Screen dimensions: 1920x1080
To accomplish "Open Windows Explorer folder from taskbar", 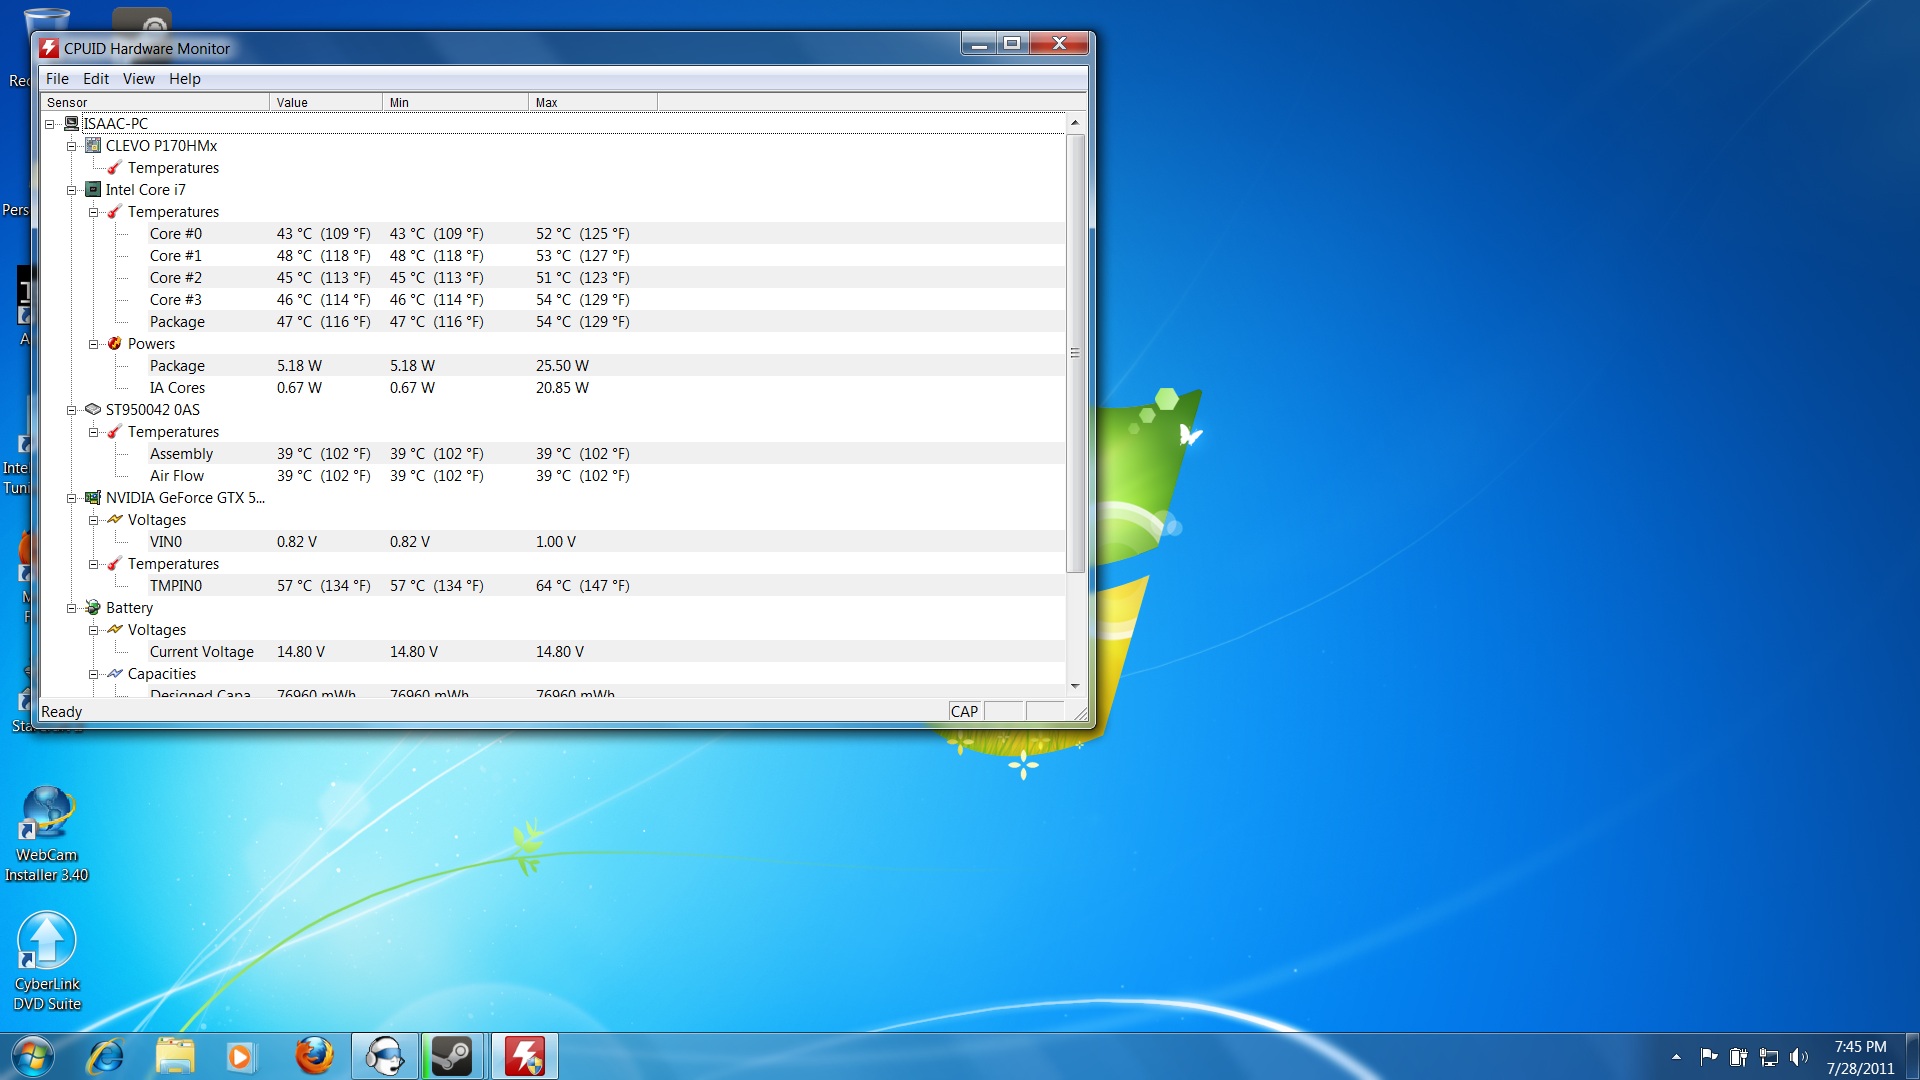I will (175, 1056).
